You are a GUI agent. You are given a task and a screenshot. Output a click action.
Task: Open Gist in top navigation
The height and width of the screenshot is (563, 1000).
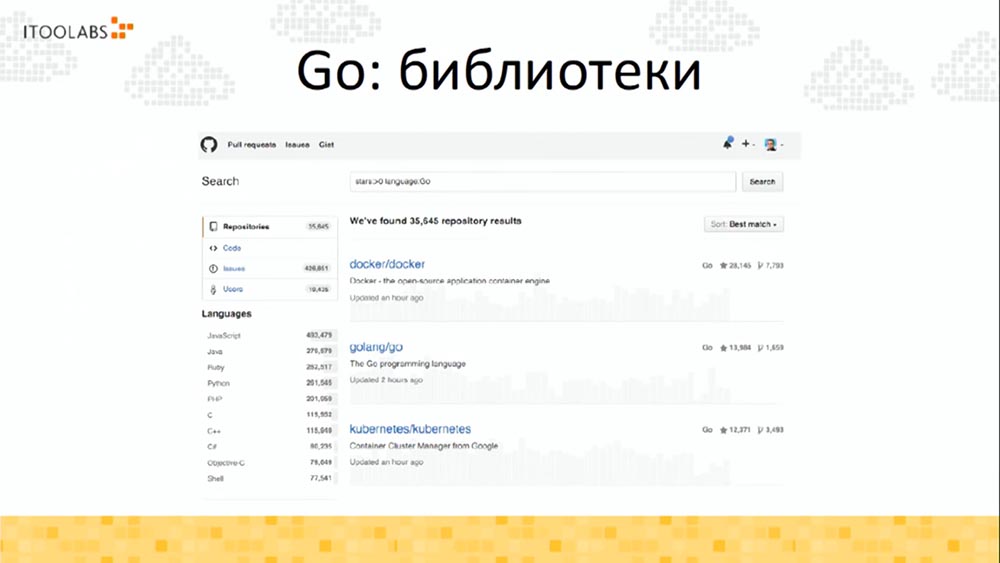[x=327, y=145]
